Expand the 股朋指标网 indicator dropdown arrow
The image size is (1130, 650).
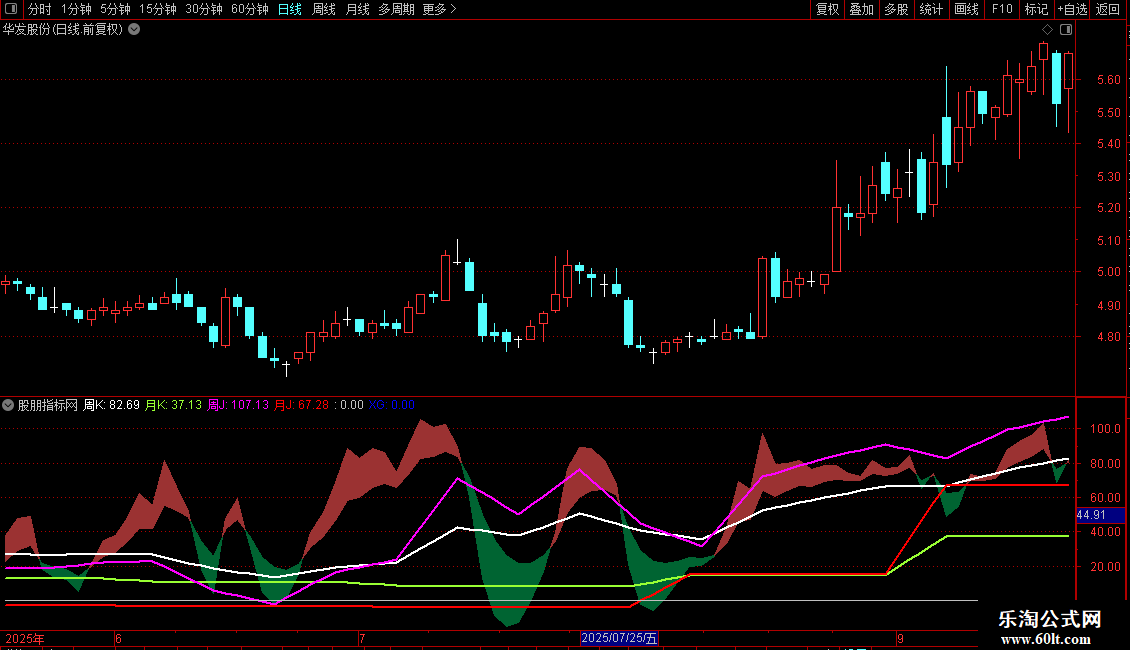(8, 405)
